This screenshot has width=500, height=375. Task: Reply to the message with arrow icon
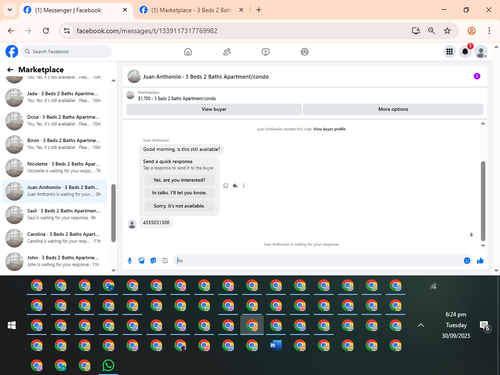(x=235, y=186)
